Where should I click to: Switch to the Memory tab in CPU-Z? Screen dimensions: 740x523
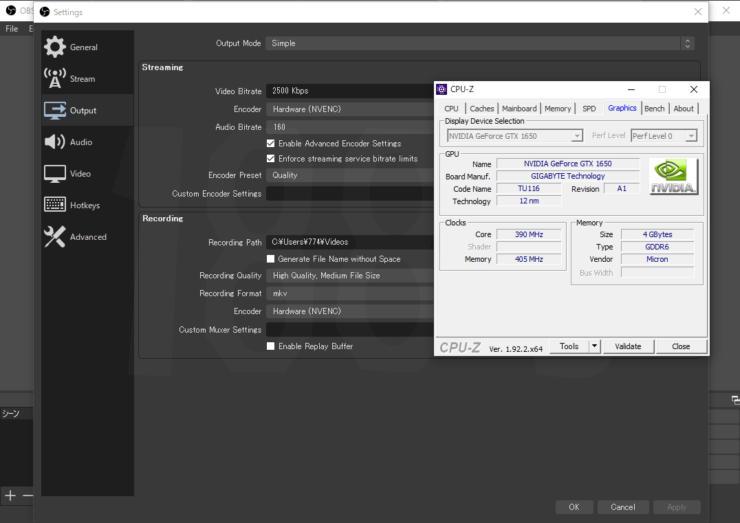coord(557,109)
